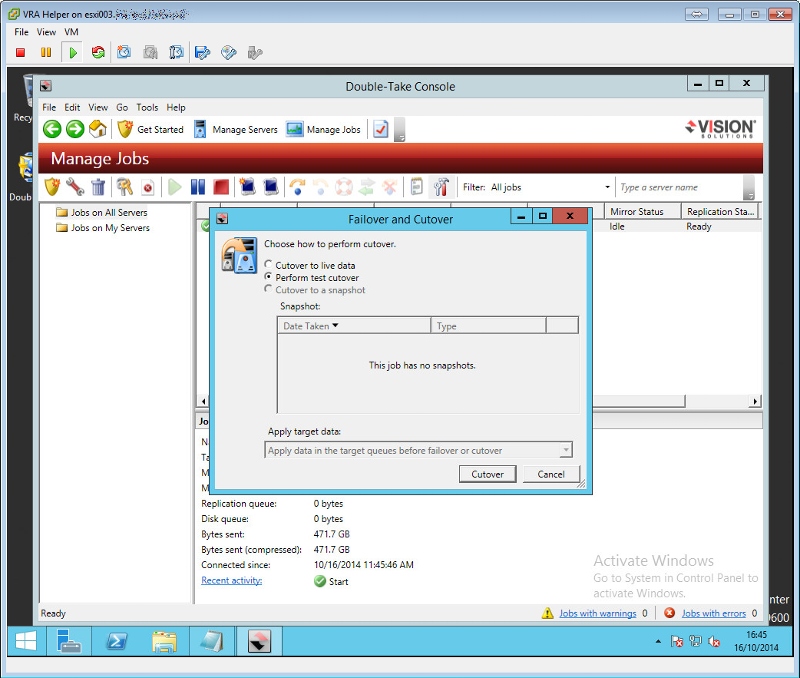Click the muted volume tray icon
This screenshot has height=678, width=800.
[x=714, y=642]
